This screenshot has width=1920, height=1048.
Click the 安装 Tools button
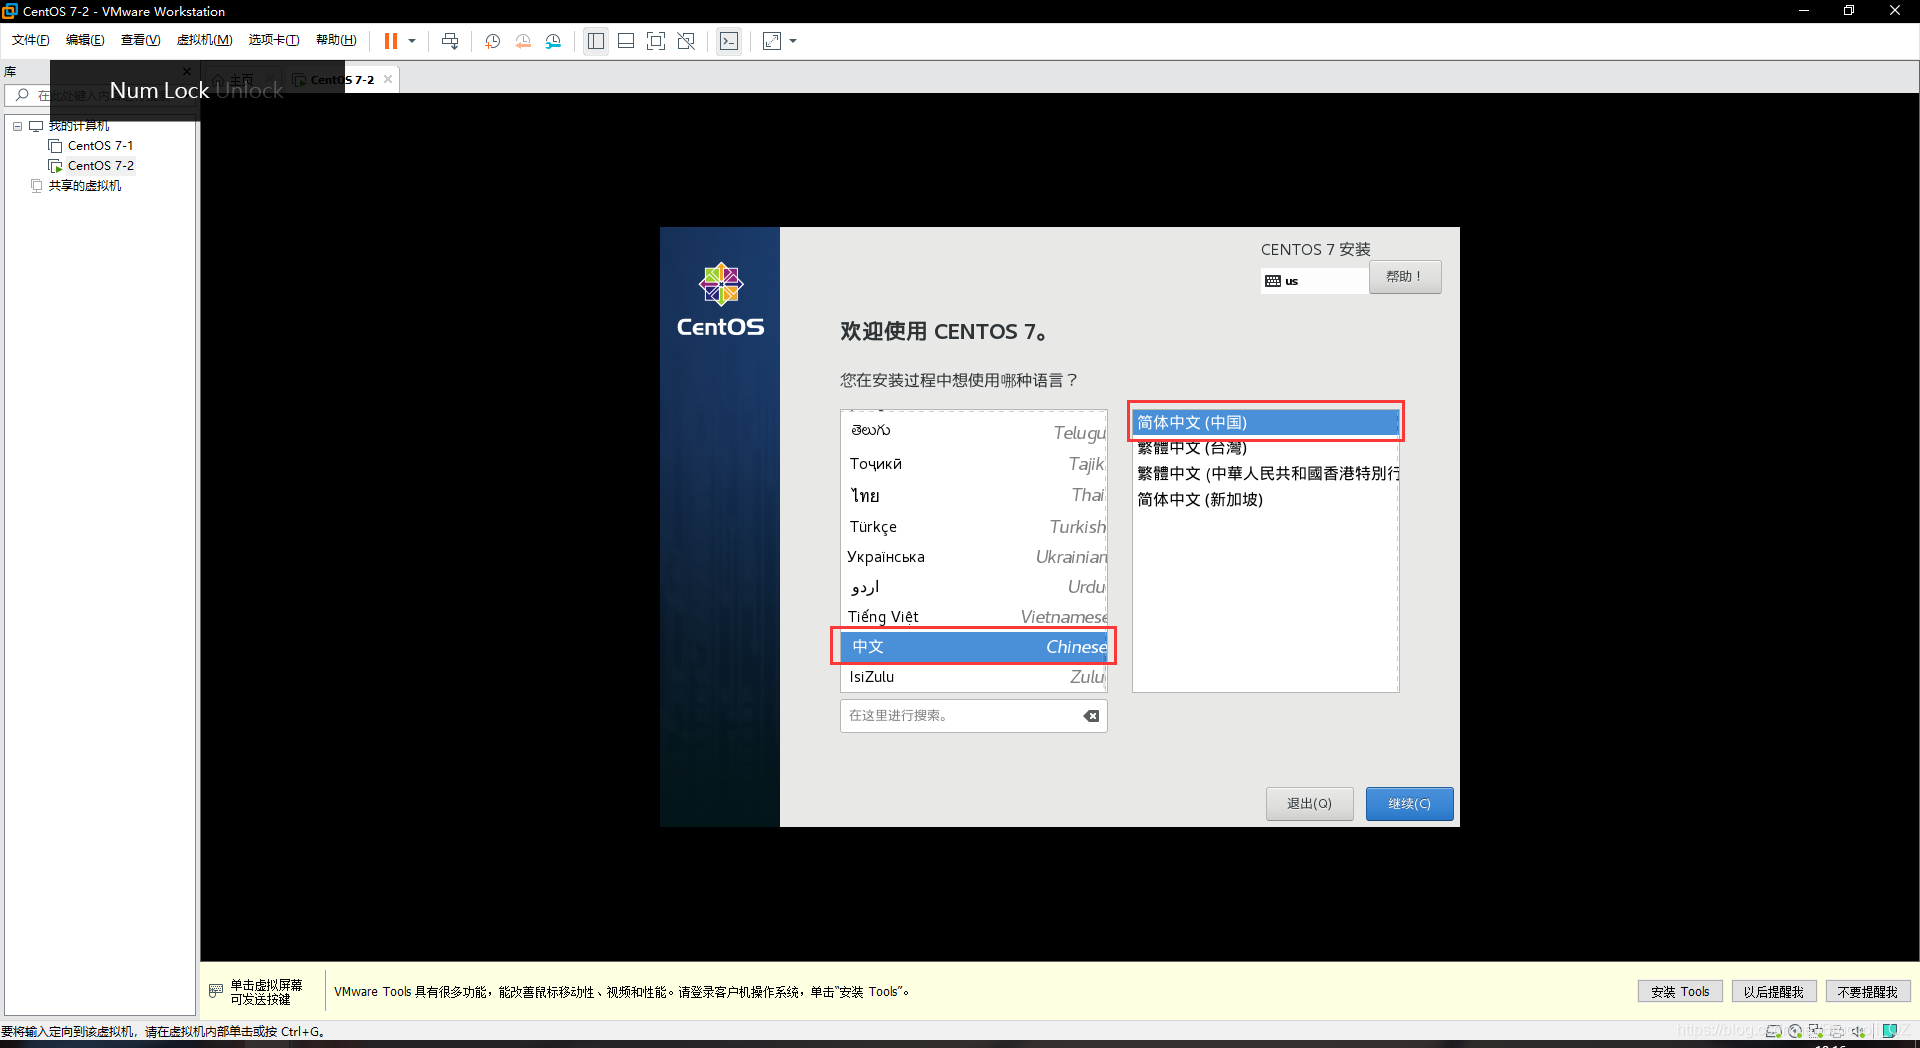coord(1680,992)
